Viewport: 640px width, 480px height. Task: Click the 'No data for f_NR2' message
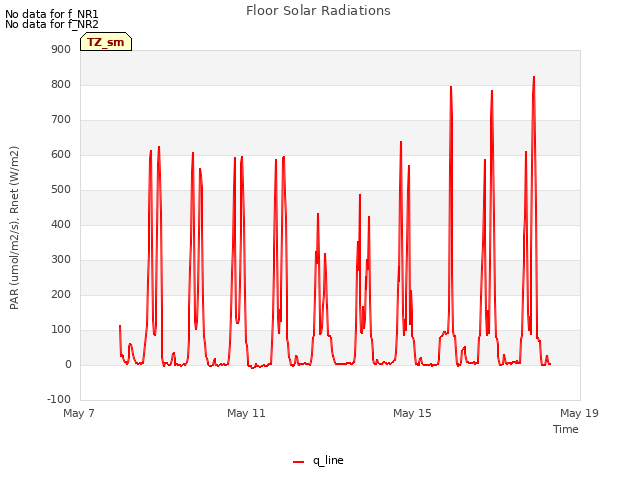point(52,24)
